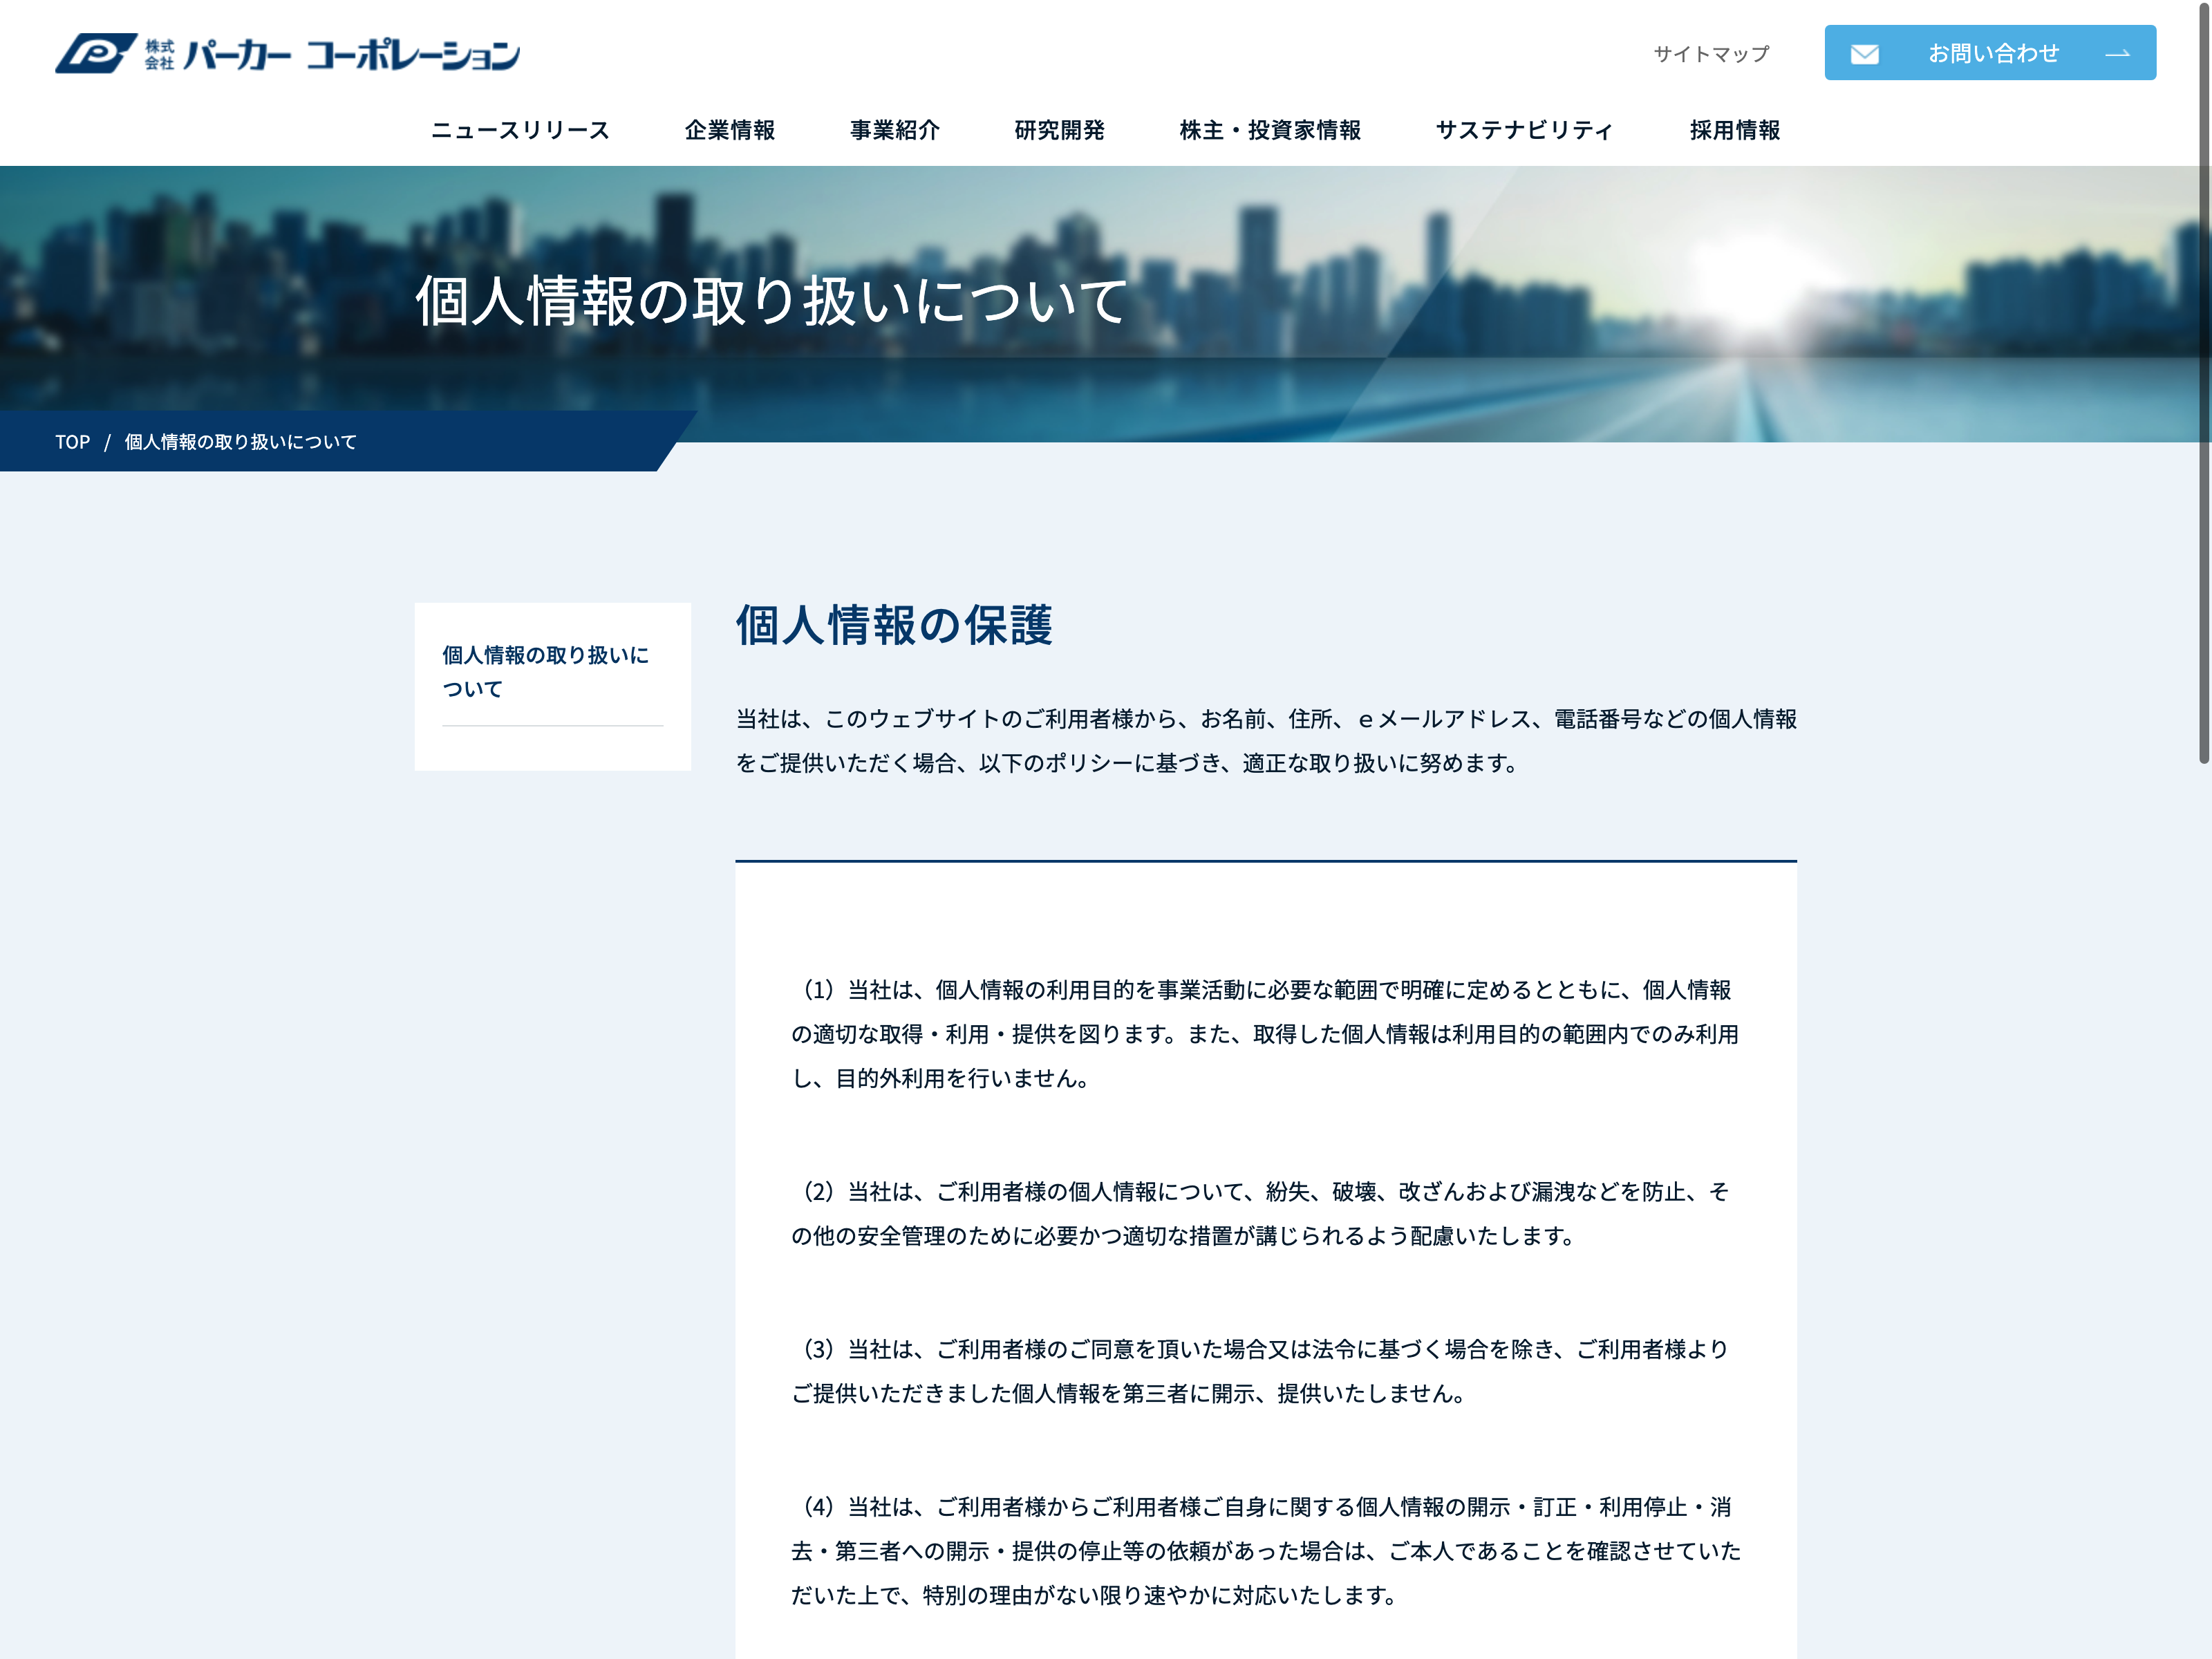Click the policy paragraph numbered (1)
Viewport: 2212px width, 1659px height.
click(1265, 1033)
